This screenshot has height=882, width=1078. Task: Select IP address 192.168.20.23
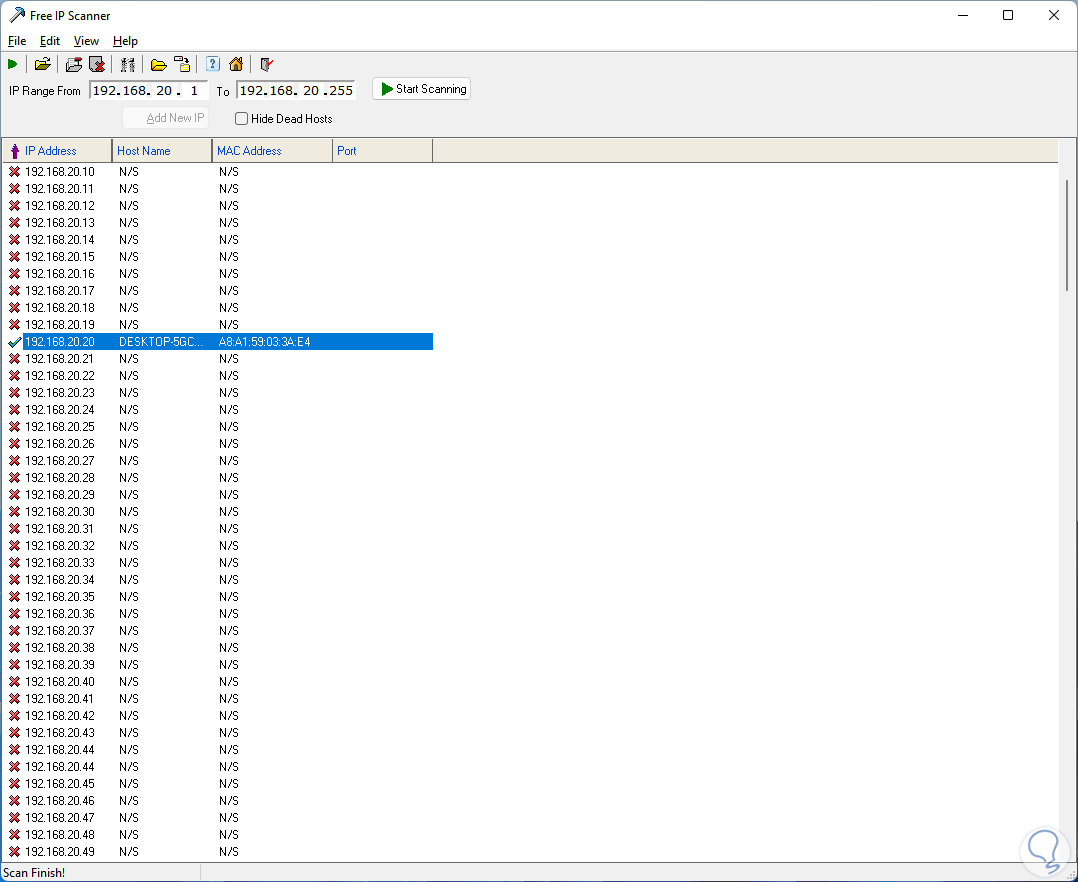click(59, 393)
